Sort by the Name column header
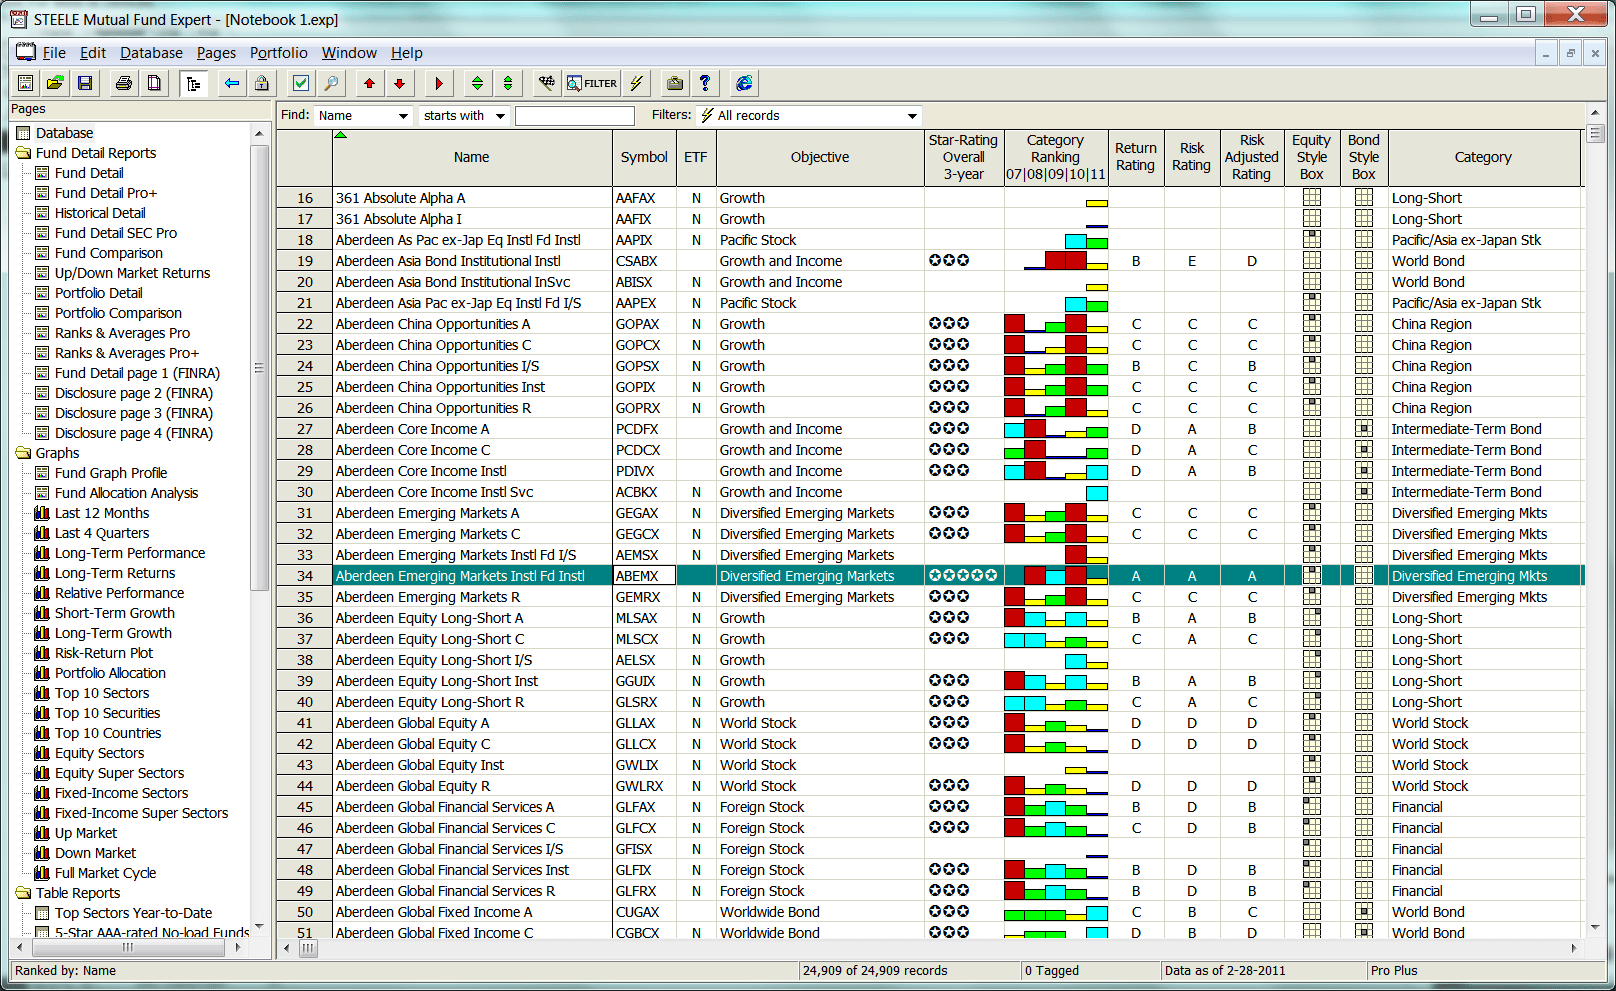 (x=472, y=157)
